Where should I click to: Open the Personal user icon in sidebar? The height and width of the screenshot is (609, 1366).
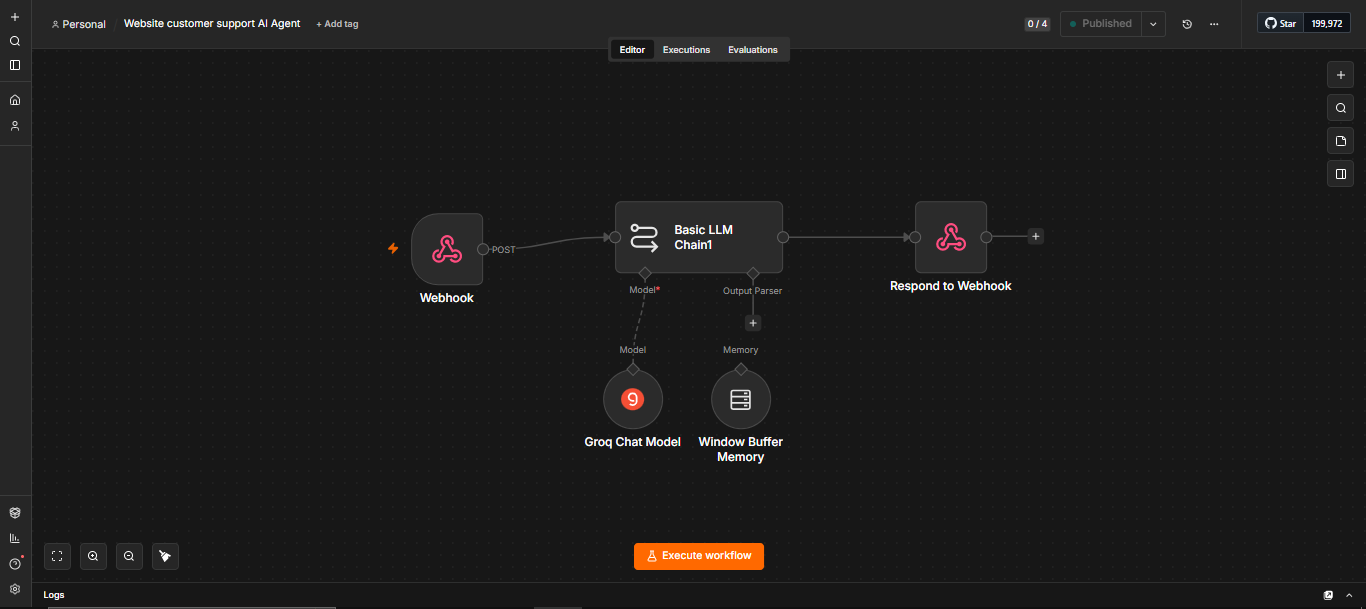click(15, 126)
